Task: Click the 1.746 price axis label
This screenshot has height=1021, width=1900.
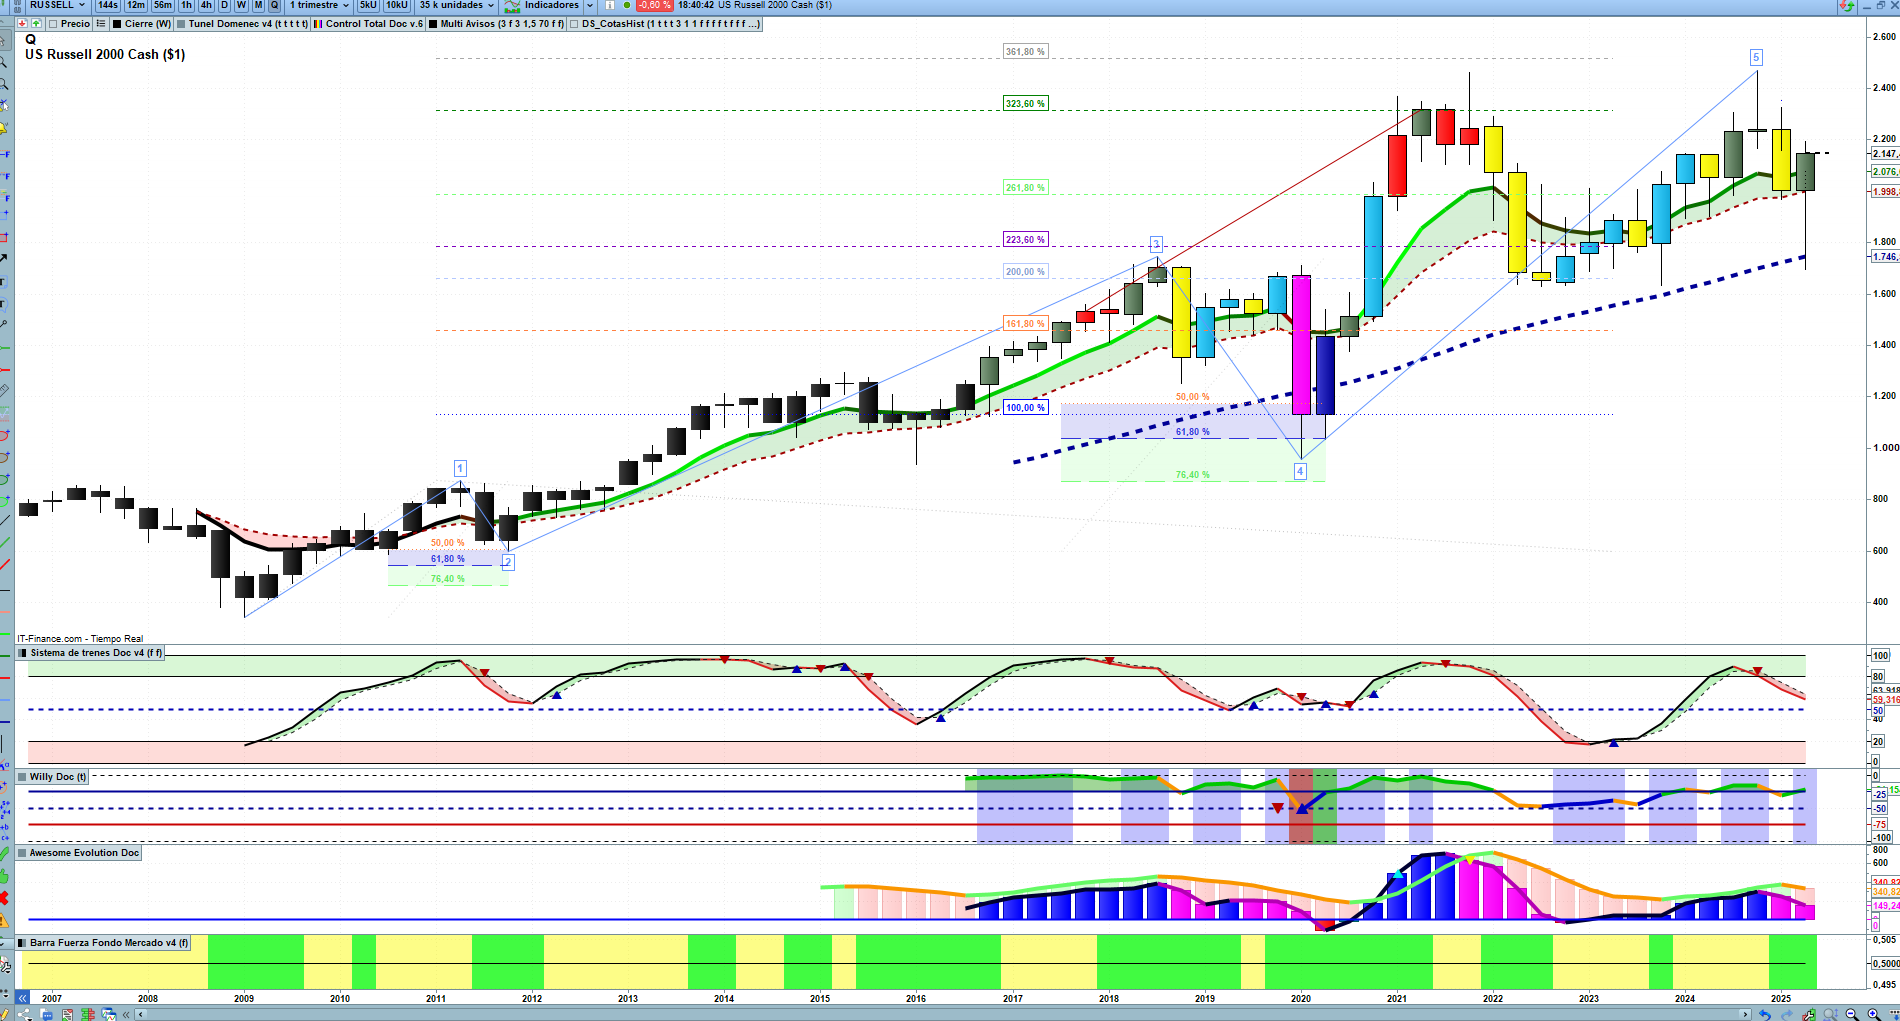Action: [x=1885, y=257]
